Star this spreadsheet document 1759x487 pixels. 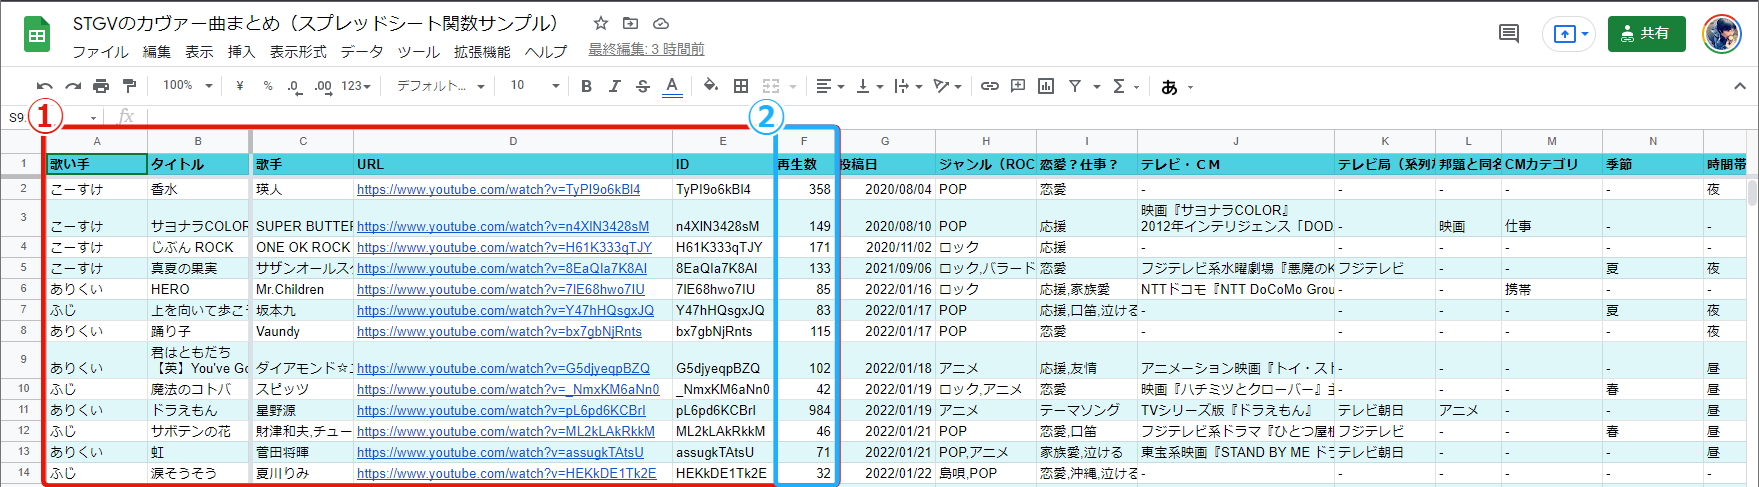pos(600,23)
